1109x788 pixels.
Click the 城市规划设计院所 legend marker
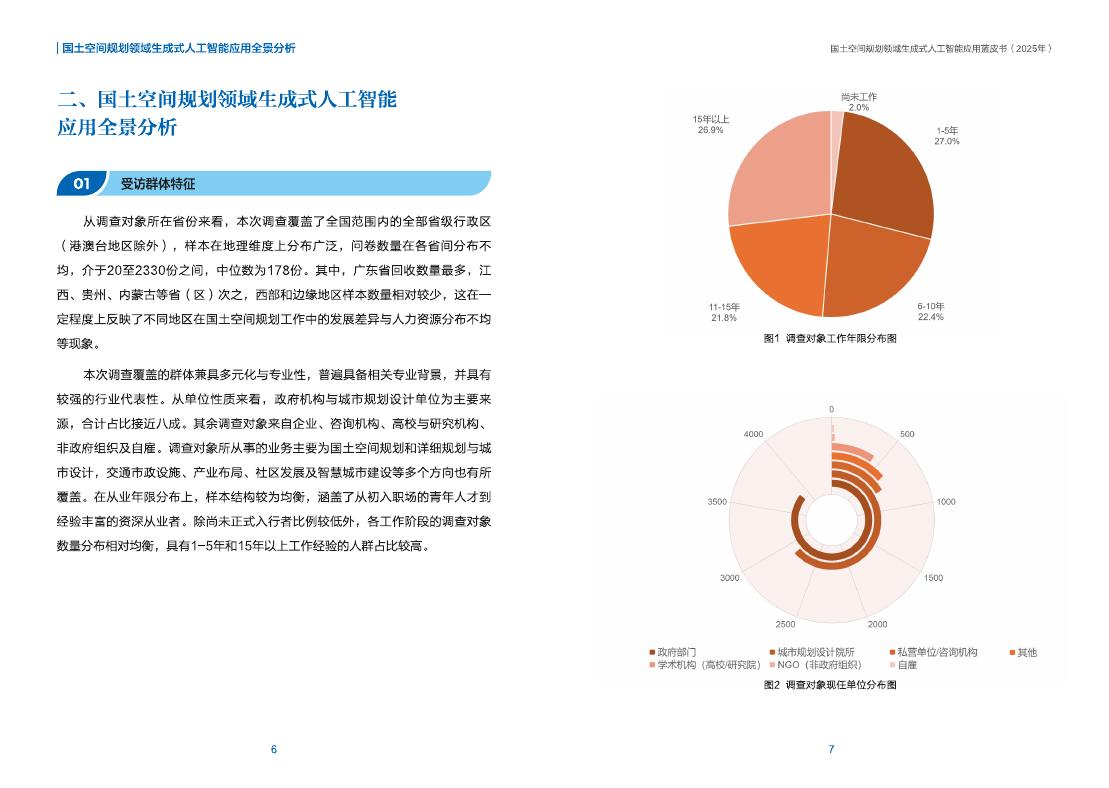point(770,652)
